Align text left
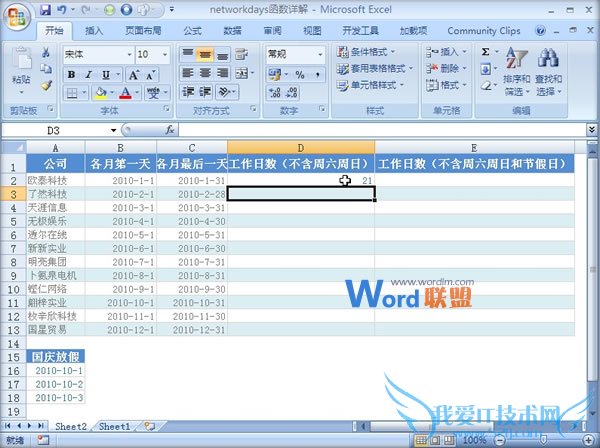 [x=188, y=73]
